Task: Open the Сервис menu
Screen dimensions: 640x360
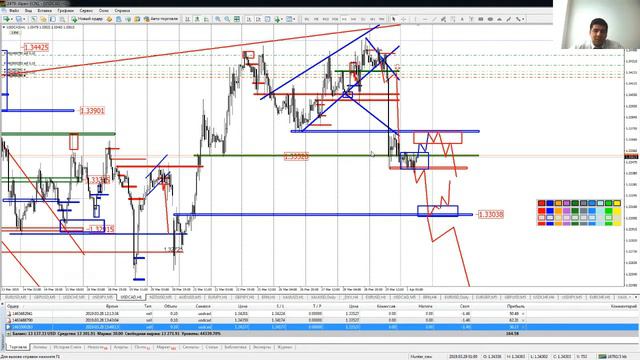Action: tap(86, 11)
